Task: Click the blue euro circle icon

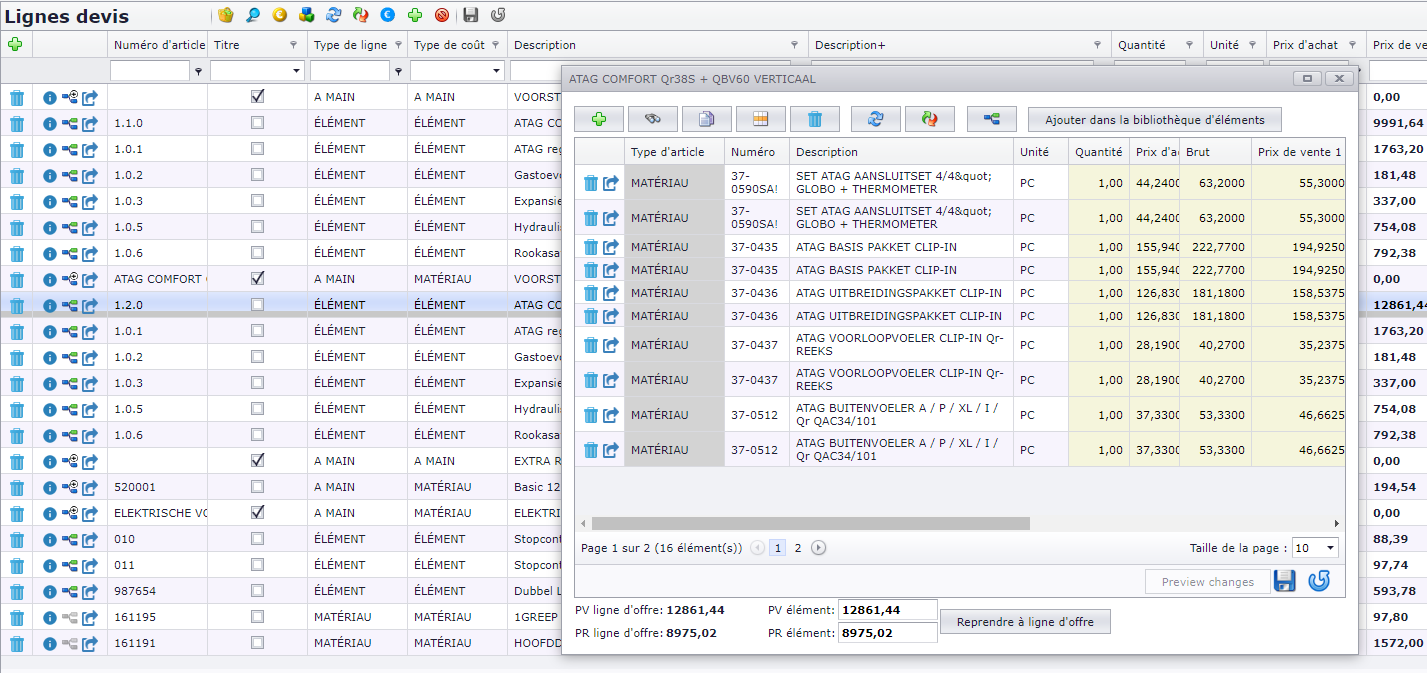Action: pyautogui.click(x=387, y=15)
